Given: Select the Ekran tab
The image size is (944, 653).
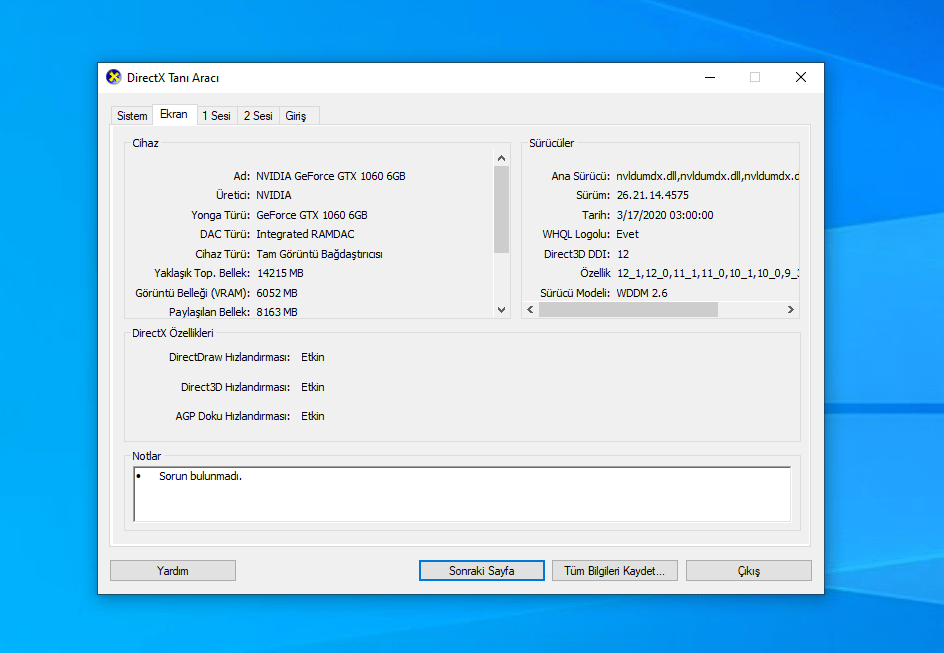Looking at the screenshot, I should point(174,114).
